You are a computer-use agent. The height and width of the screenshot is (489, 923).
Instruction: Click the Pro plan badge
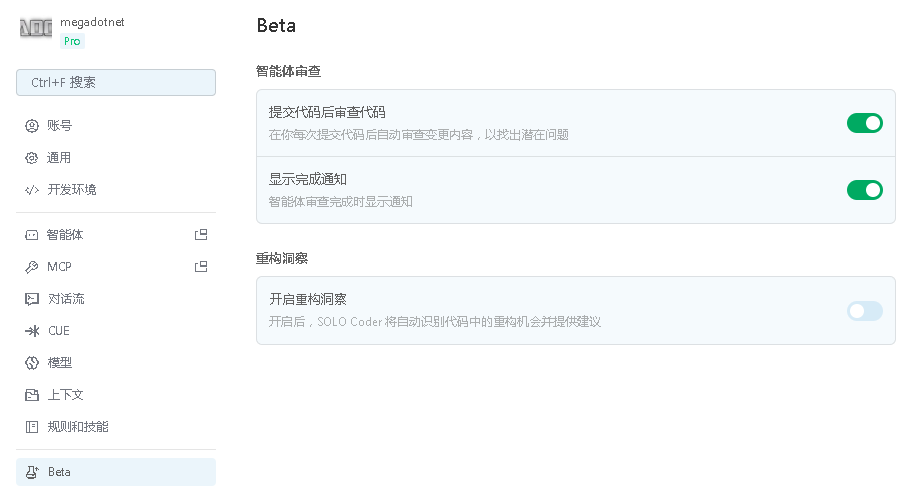72,41
